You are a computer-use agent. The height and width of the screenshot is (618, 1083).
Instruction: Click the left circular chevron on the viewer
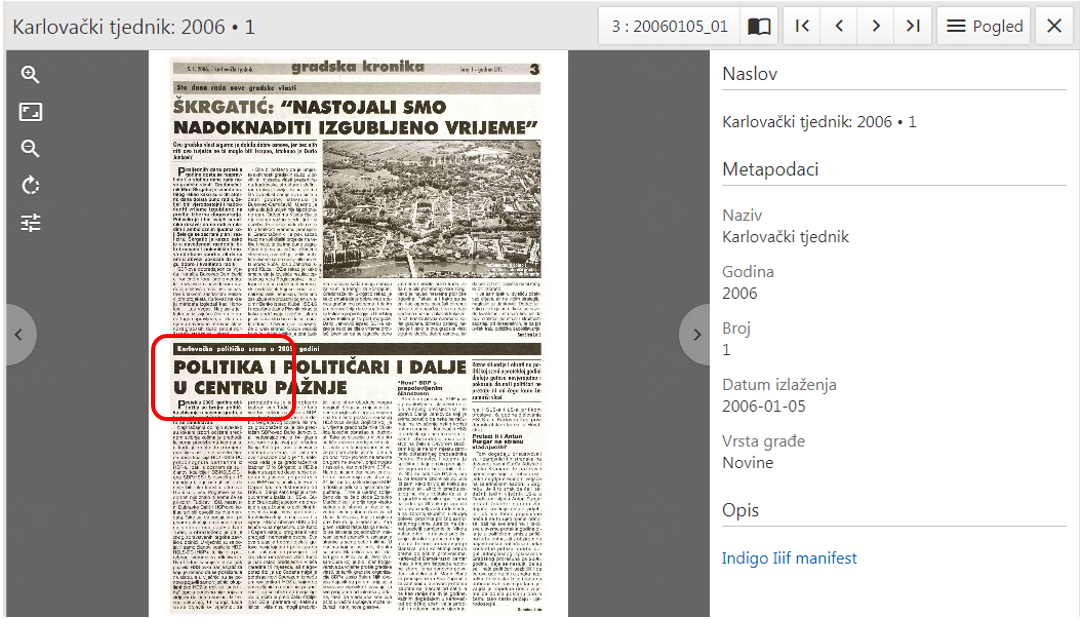21,334
